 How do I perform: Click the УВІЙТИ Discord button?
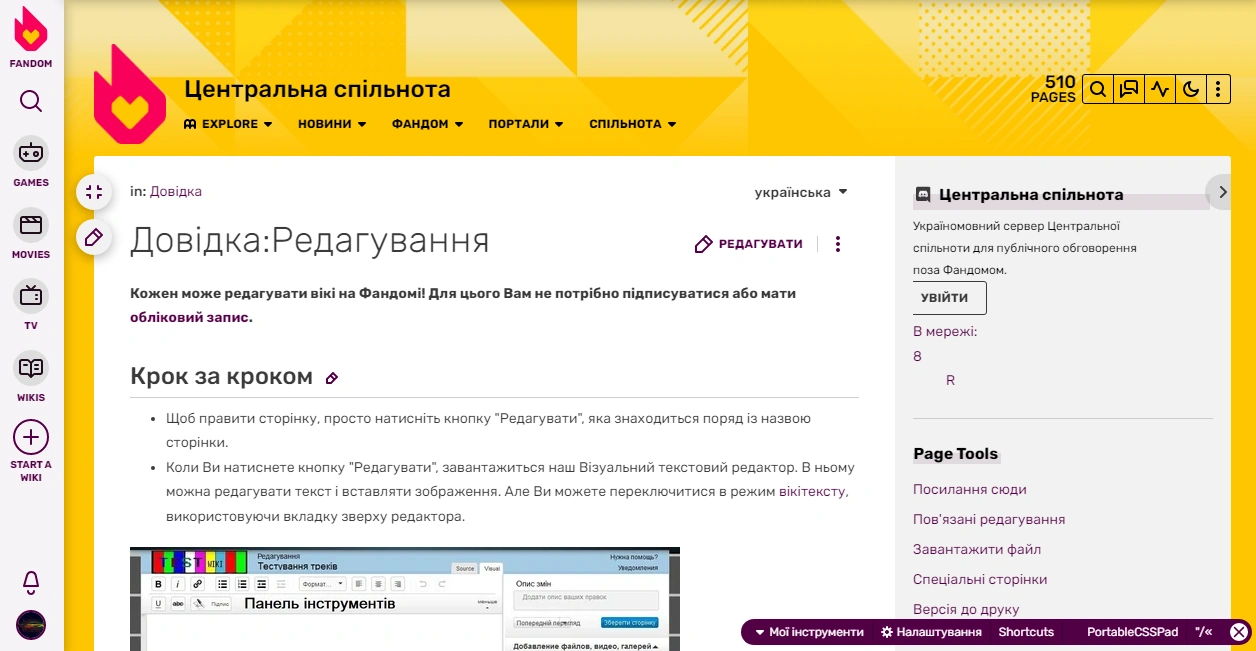coord(949,298)
